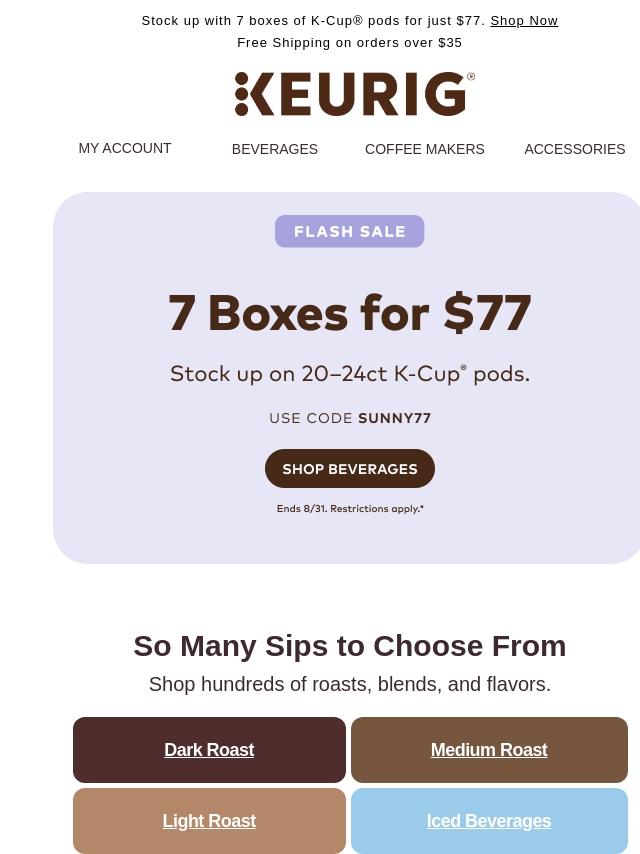Click the Free Shipping on orders over $35 text

pyautogui.click(x=349, y=42)
